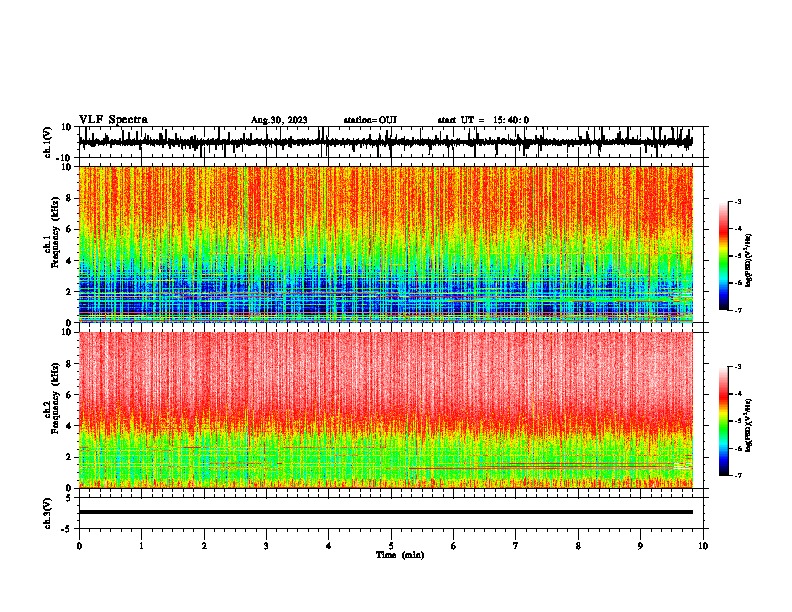The width and height of the screenshot is (792, 612).
Task: Click the "-7" value below ch.2 colorbar
Action: (x=737, y=475)
